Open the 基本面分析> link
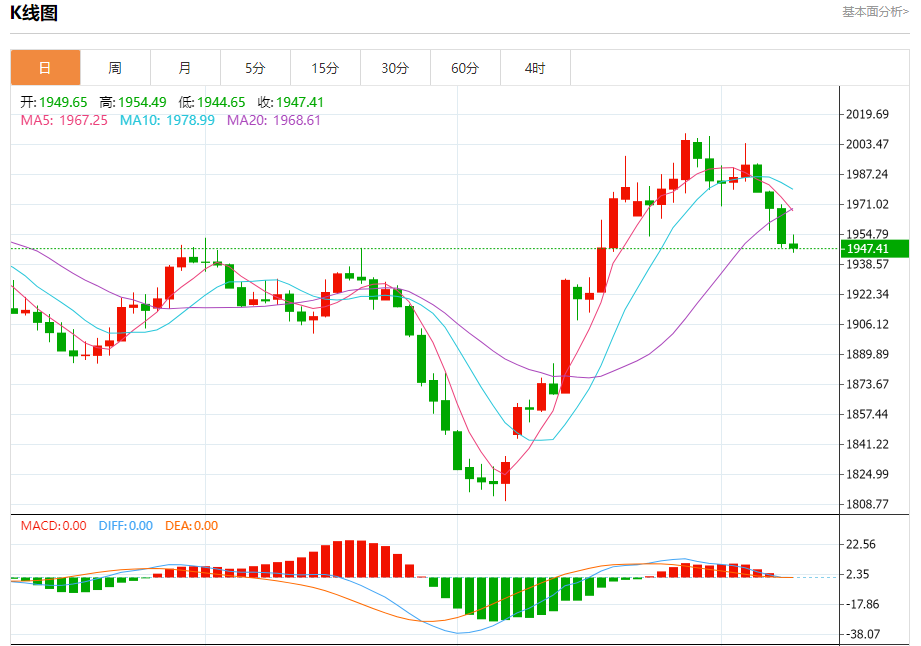The width and height of the screenshot is (921, 646). point(875,12)
